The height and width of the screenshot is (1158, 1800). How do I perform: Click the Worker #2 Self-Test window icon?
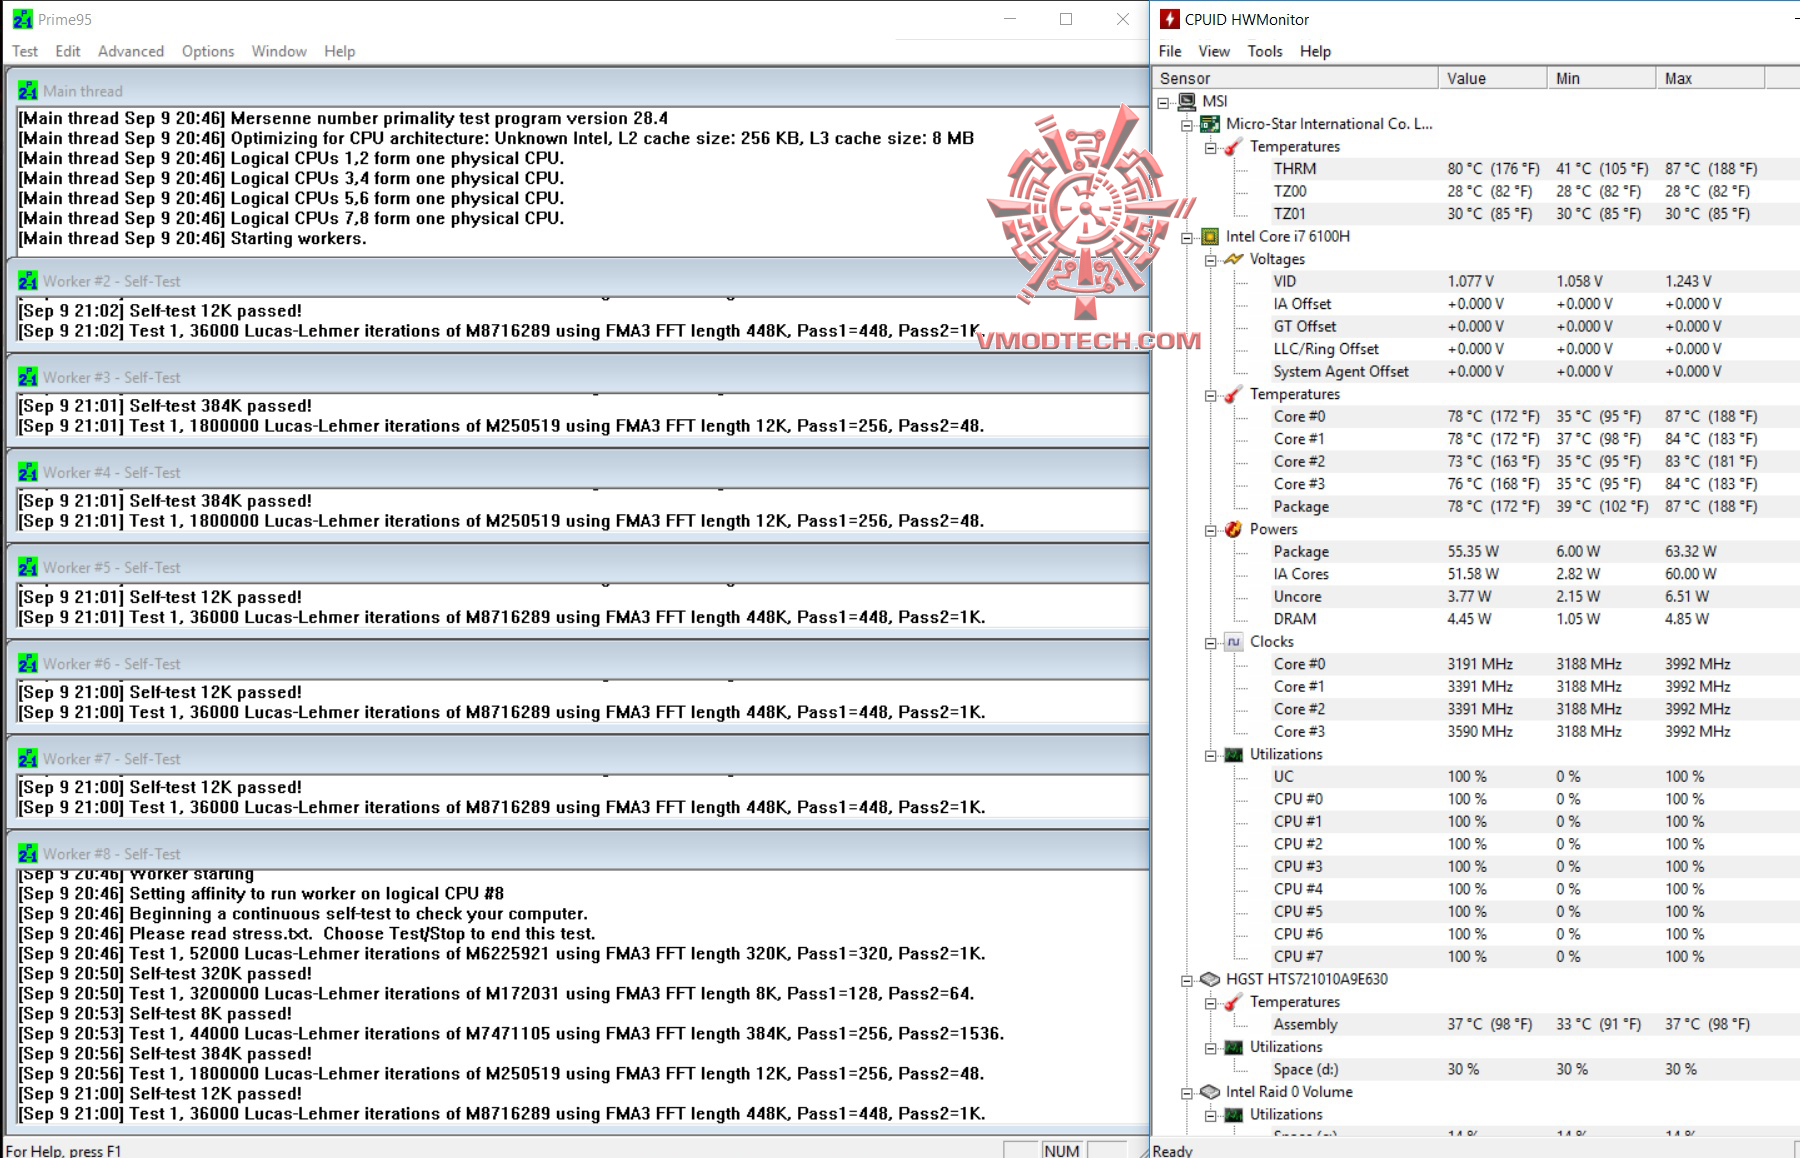click(28, 281)
